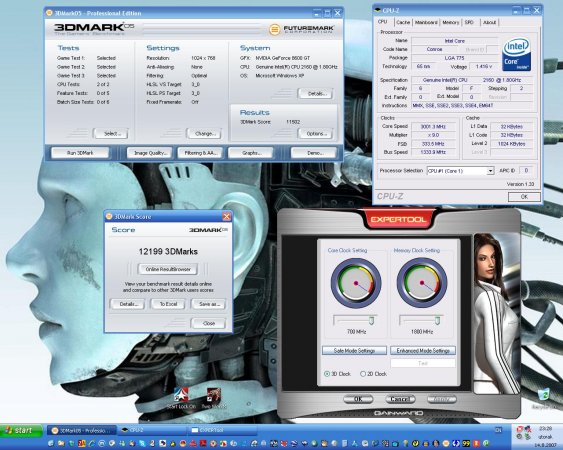The height and width of the screenshot is (450, 563).
Task: Switch to the CPU-Z taskbar button
Action: [152, 430]
